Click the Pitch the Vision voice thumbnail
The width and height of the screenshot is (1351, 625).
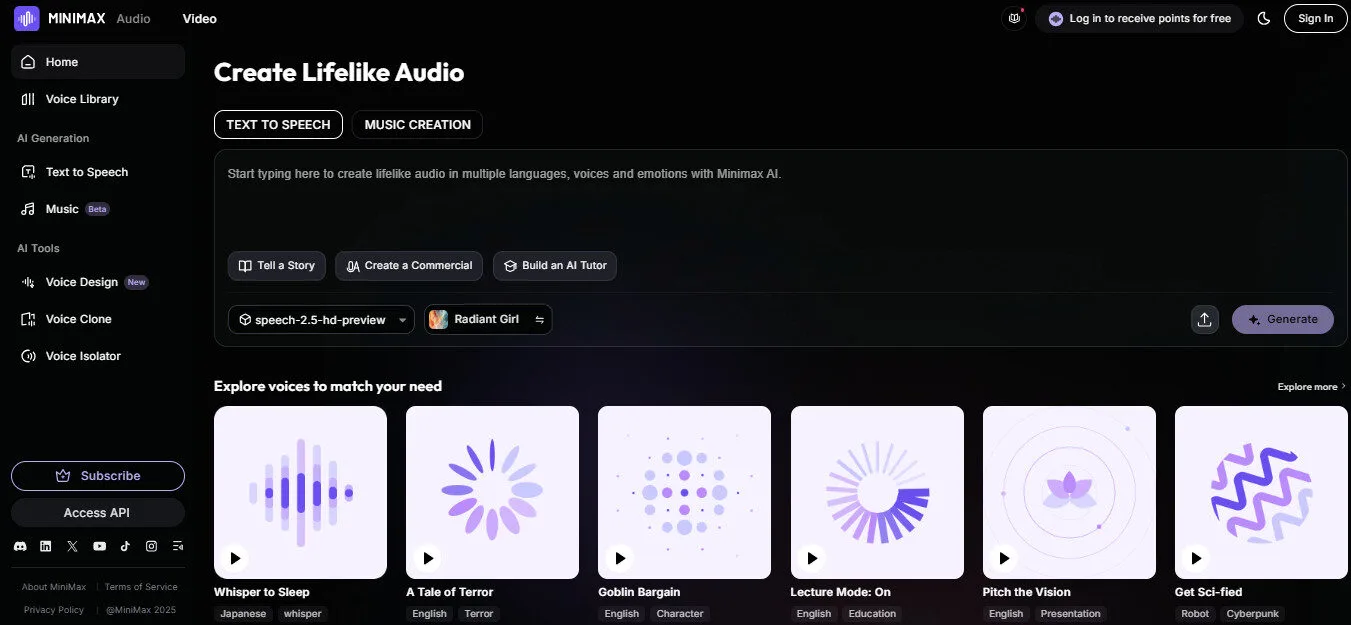[x=1069, y=490]
